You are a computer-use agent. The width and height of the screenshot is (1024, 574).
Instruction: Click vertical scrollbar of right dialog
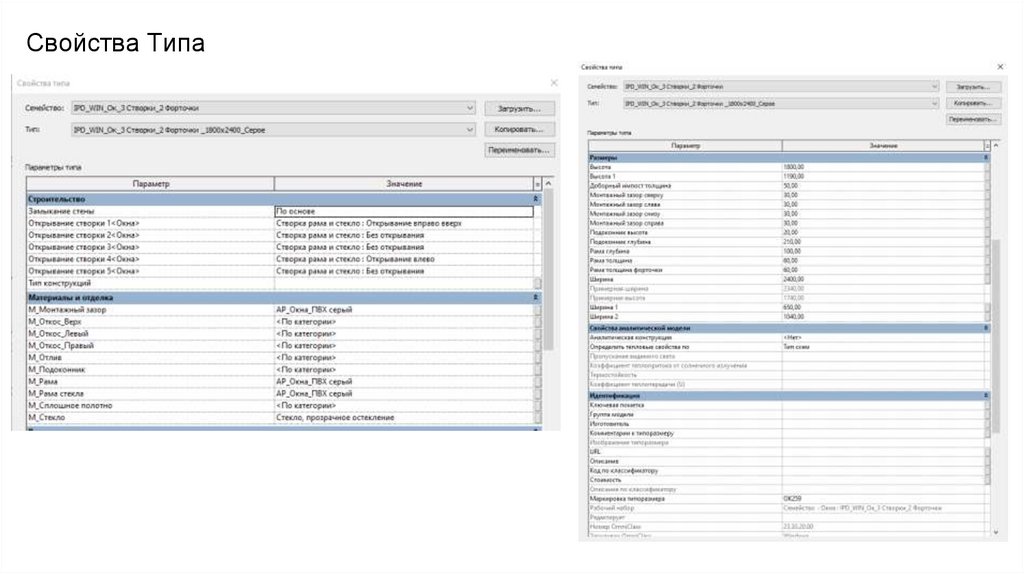(995, 300)
